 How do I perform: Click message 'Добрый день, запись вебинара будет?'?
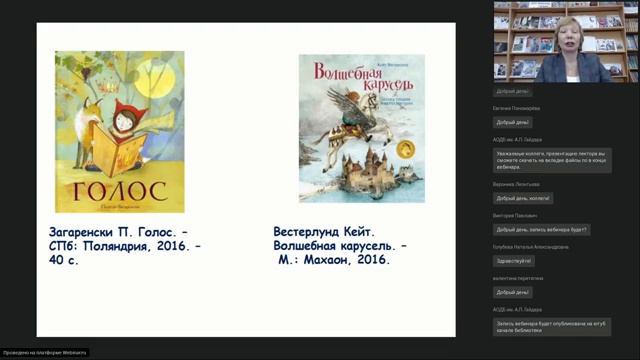(541, 230)
